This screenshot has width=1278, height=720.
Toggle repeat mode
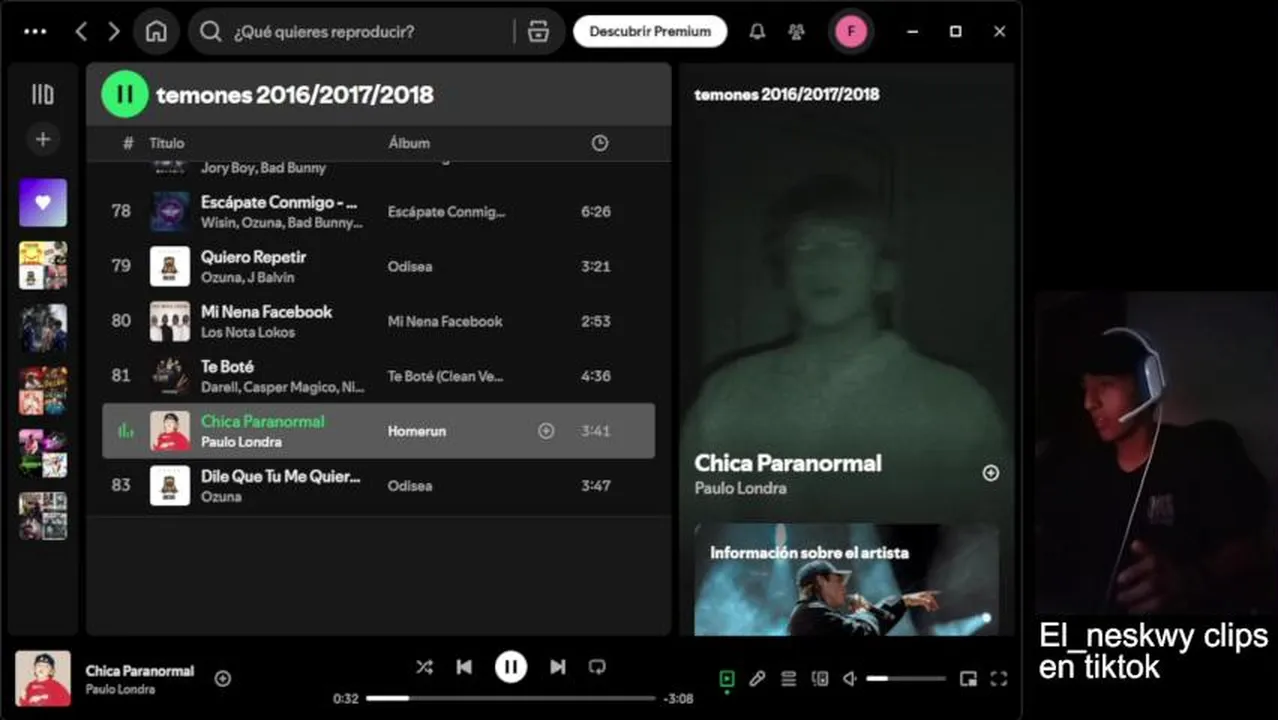(x=597, y=667)
